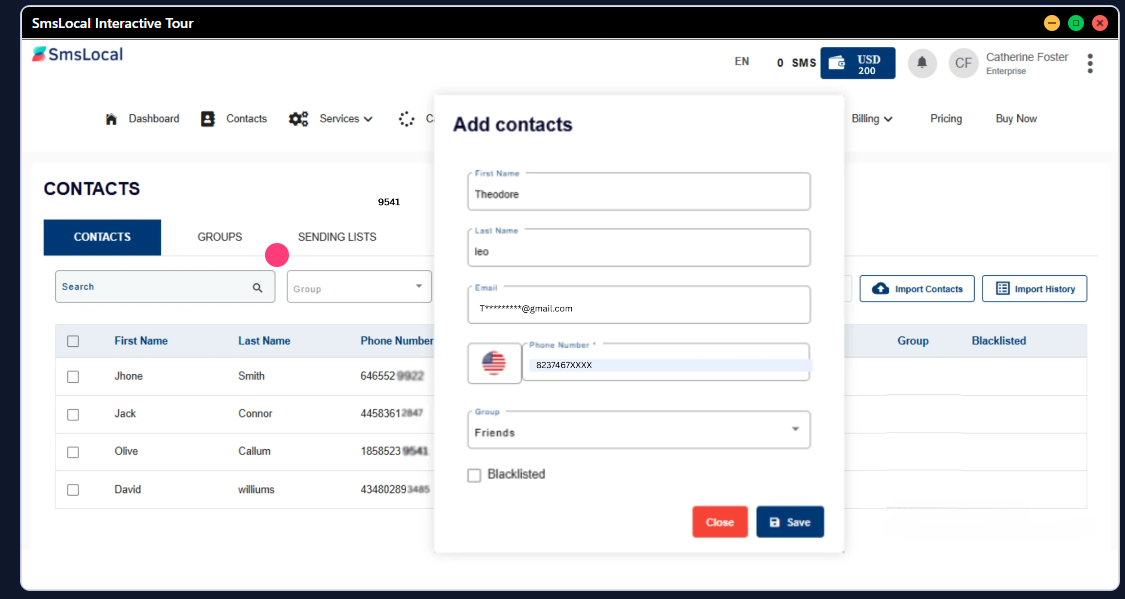Screen dimensions: 1125x599
Task: Toggle the Blacklisted checkbox
Action: click(x=474, y=476)
